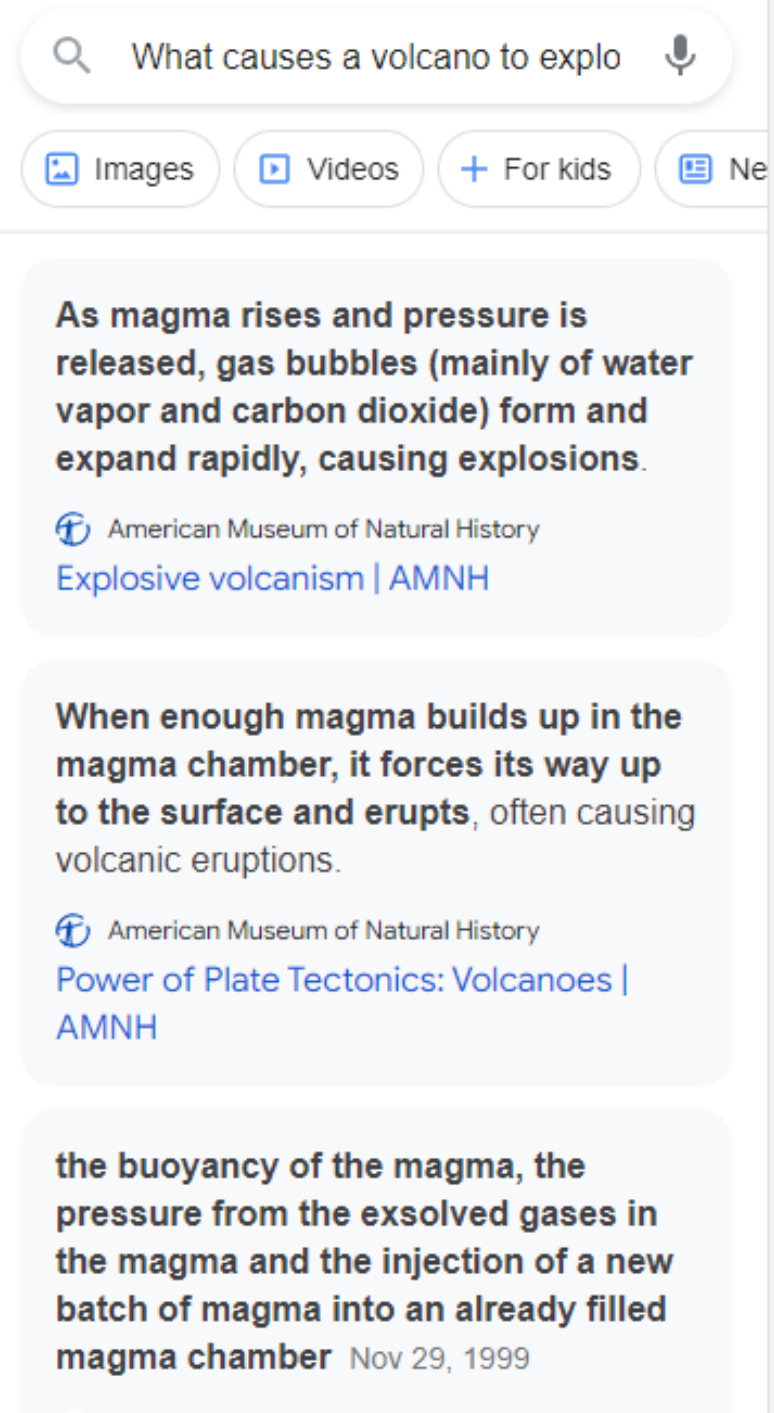Screen dimensions: 774x1413
Task: Click the Images chip picture icon
Action: click(x=62, y=169)
